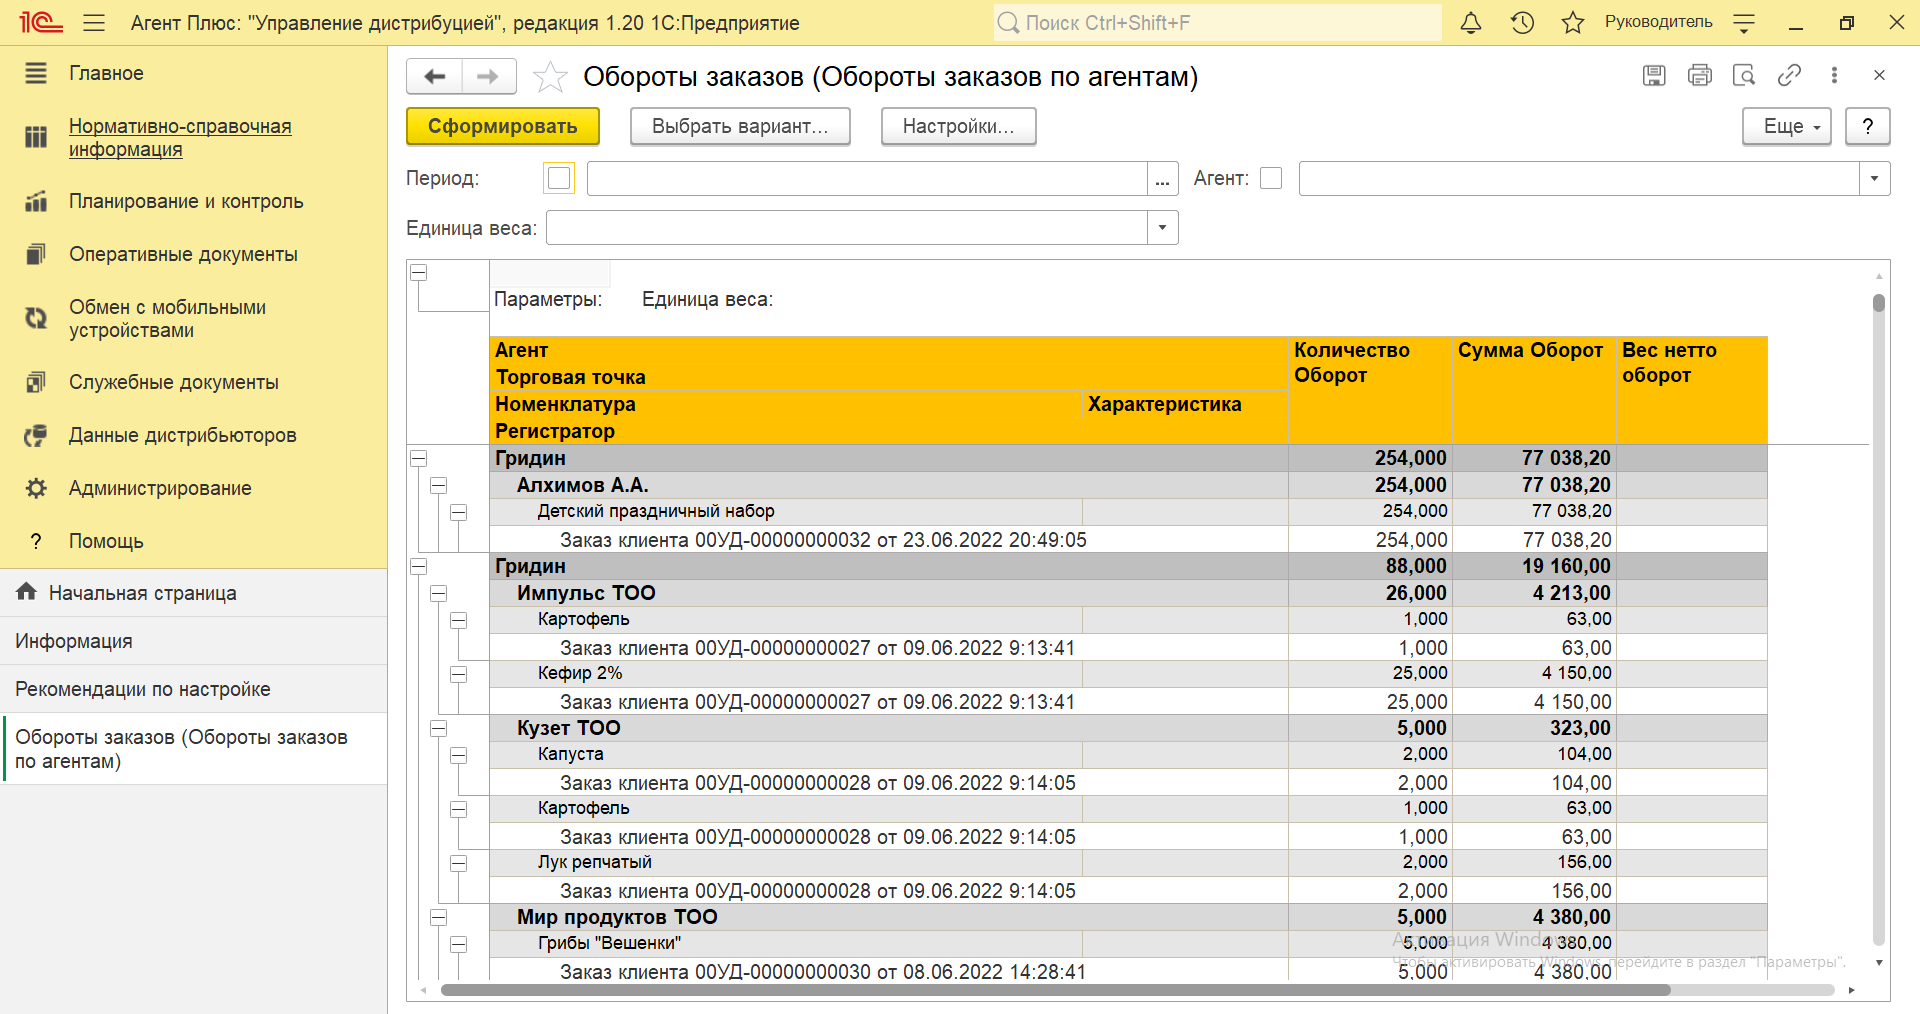Open the Оперативные документы section

click(183, 254)
